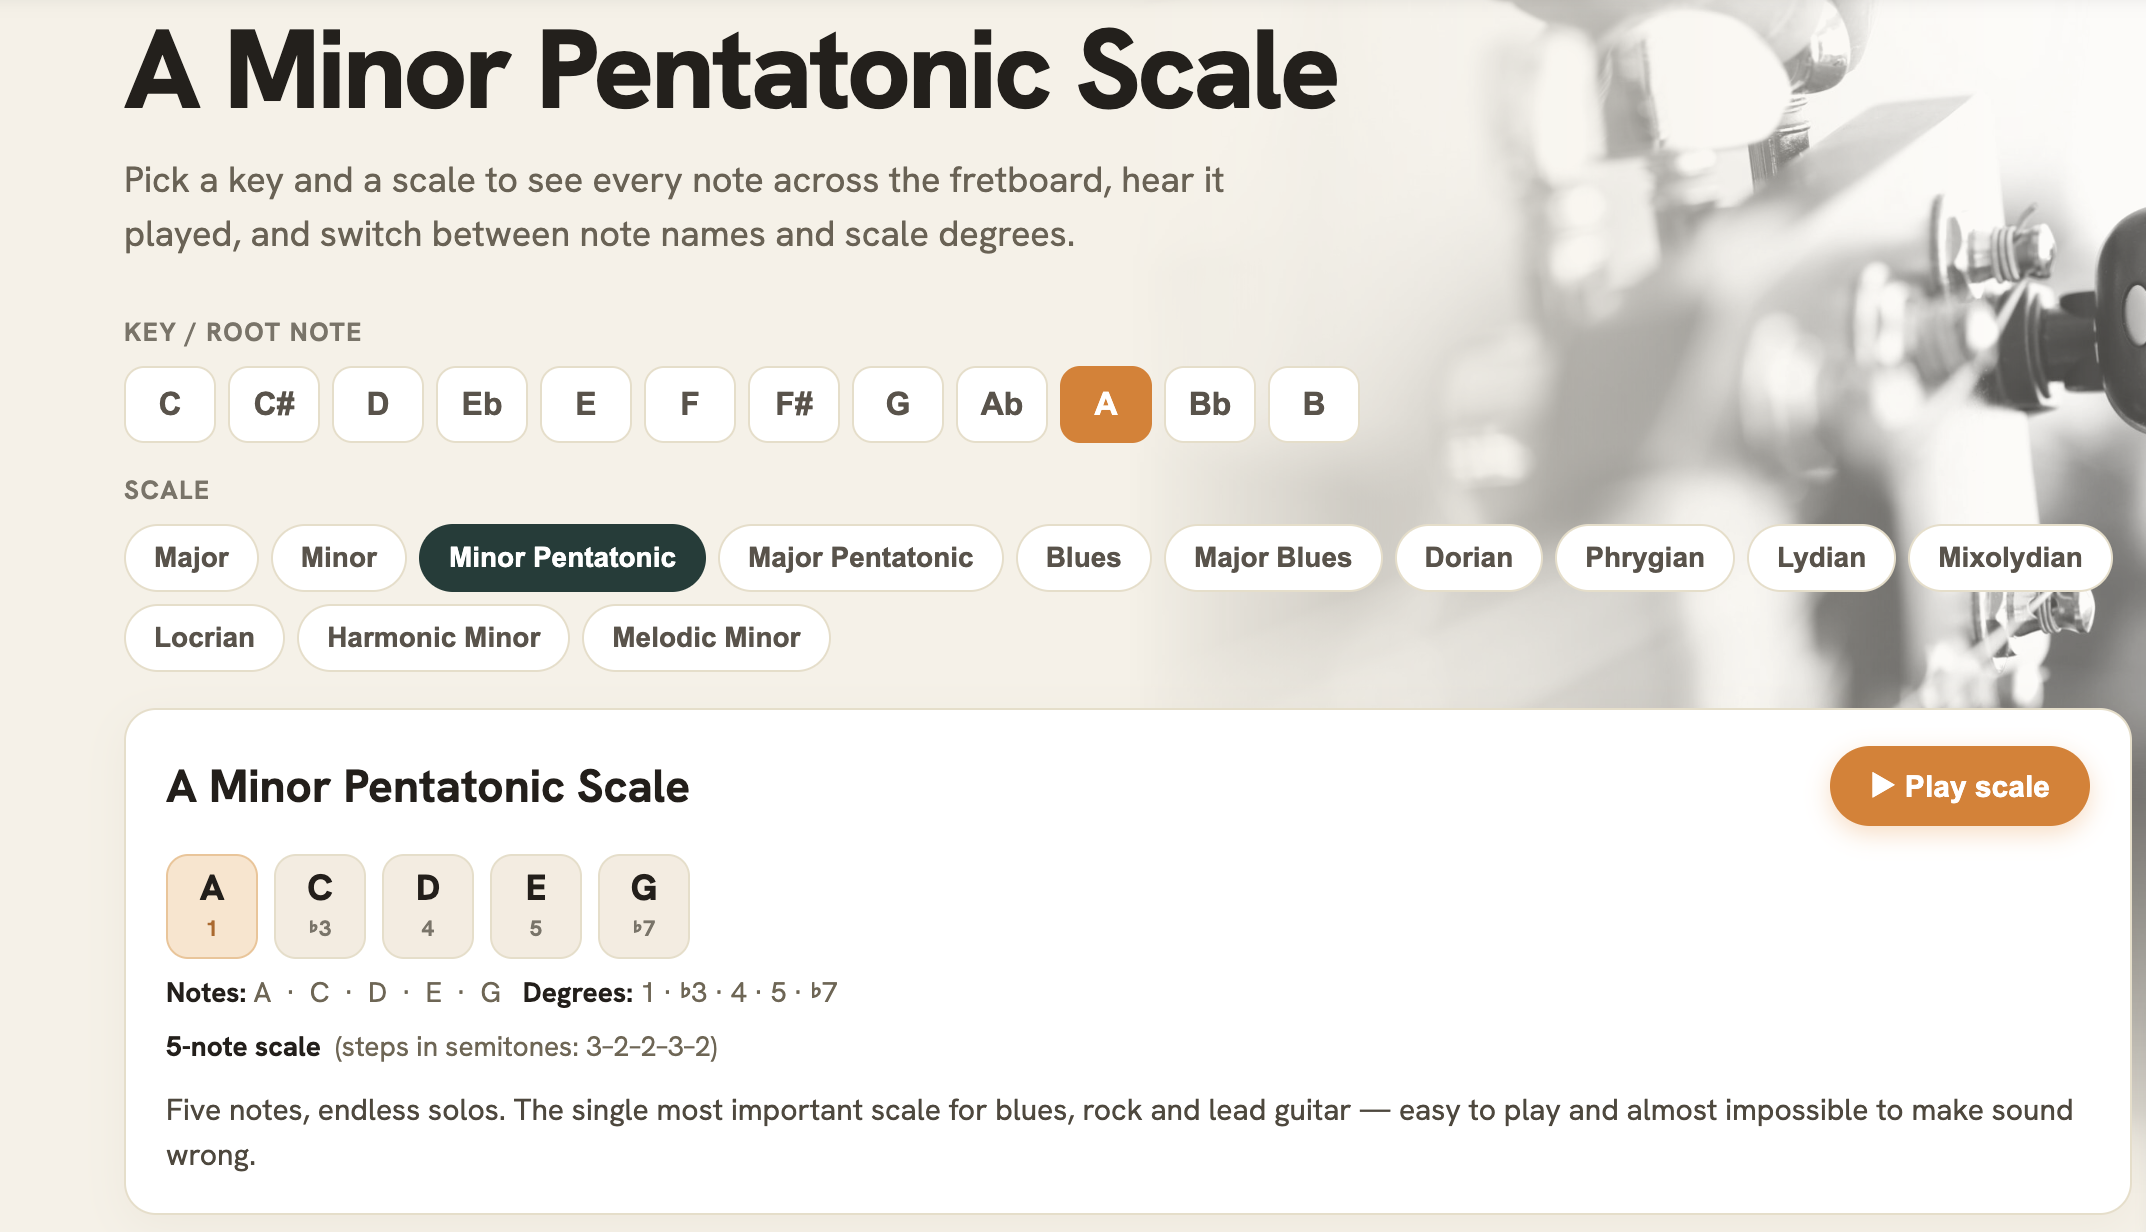Click the G flat-7 note tile
This screenshot has height=1232, width=2146.
[644, 906]
